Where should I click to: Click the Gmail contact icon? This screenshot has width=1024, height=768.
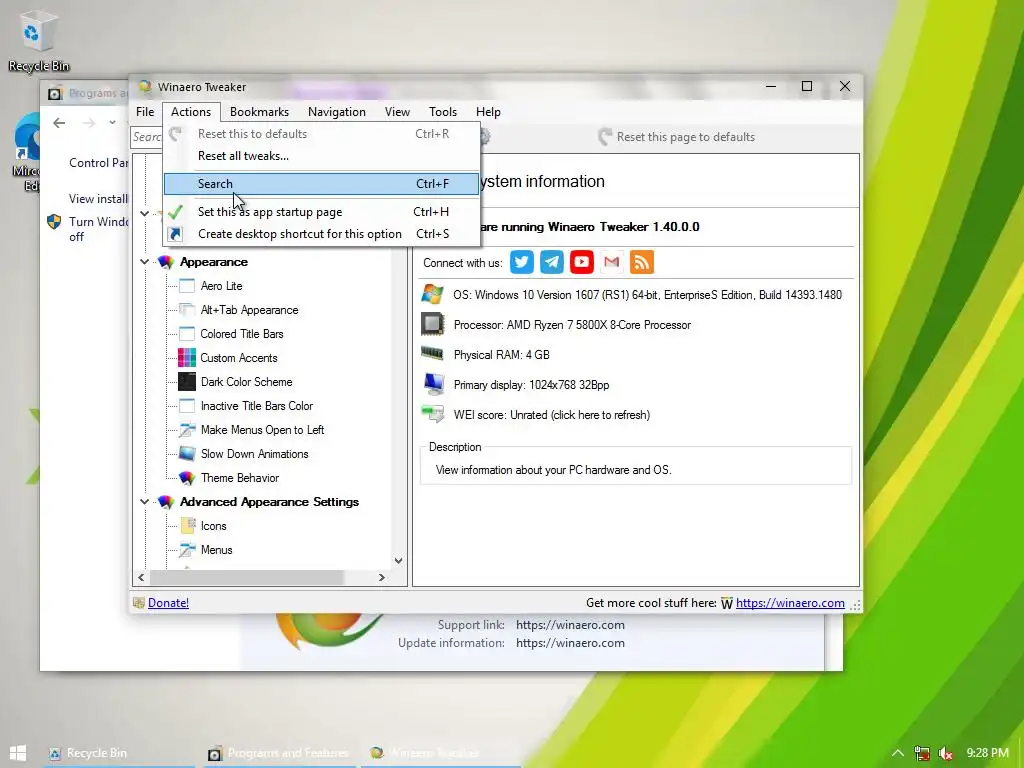611,263
